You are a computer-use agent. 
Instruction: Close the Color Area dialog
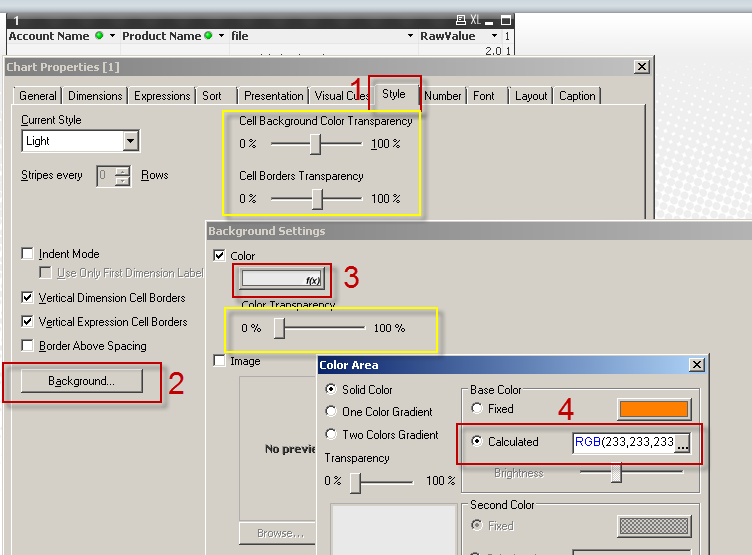(696, 366)
